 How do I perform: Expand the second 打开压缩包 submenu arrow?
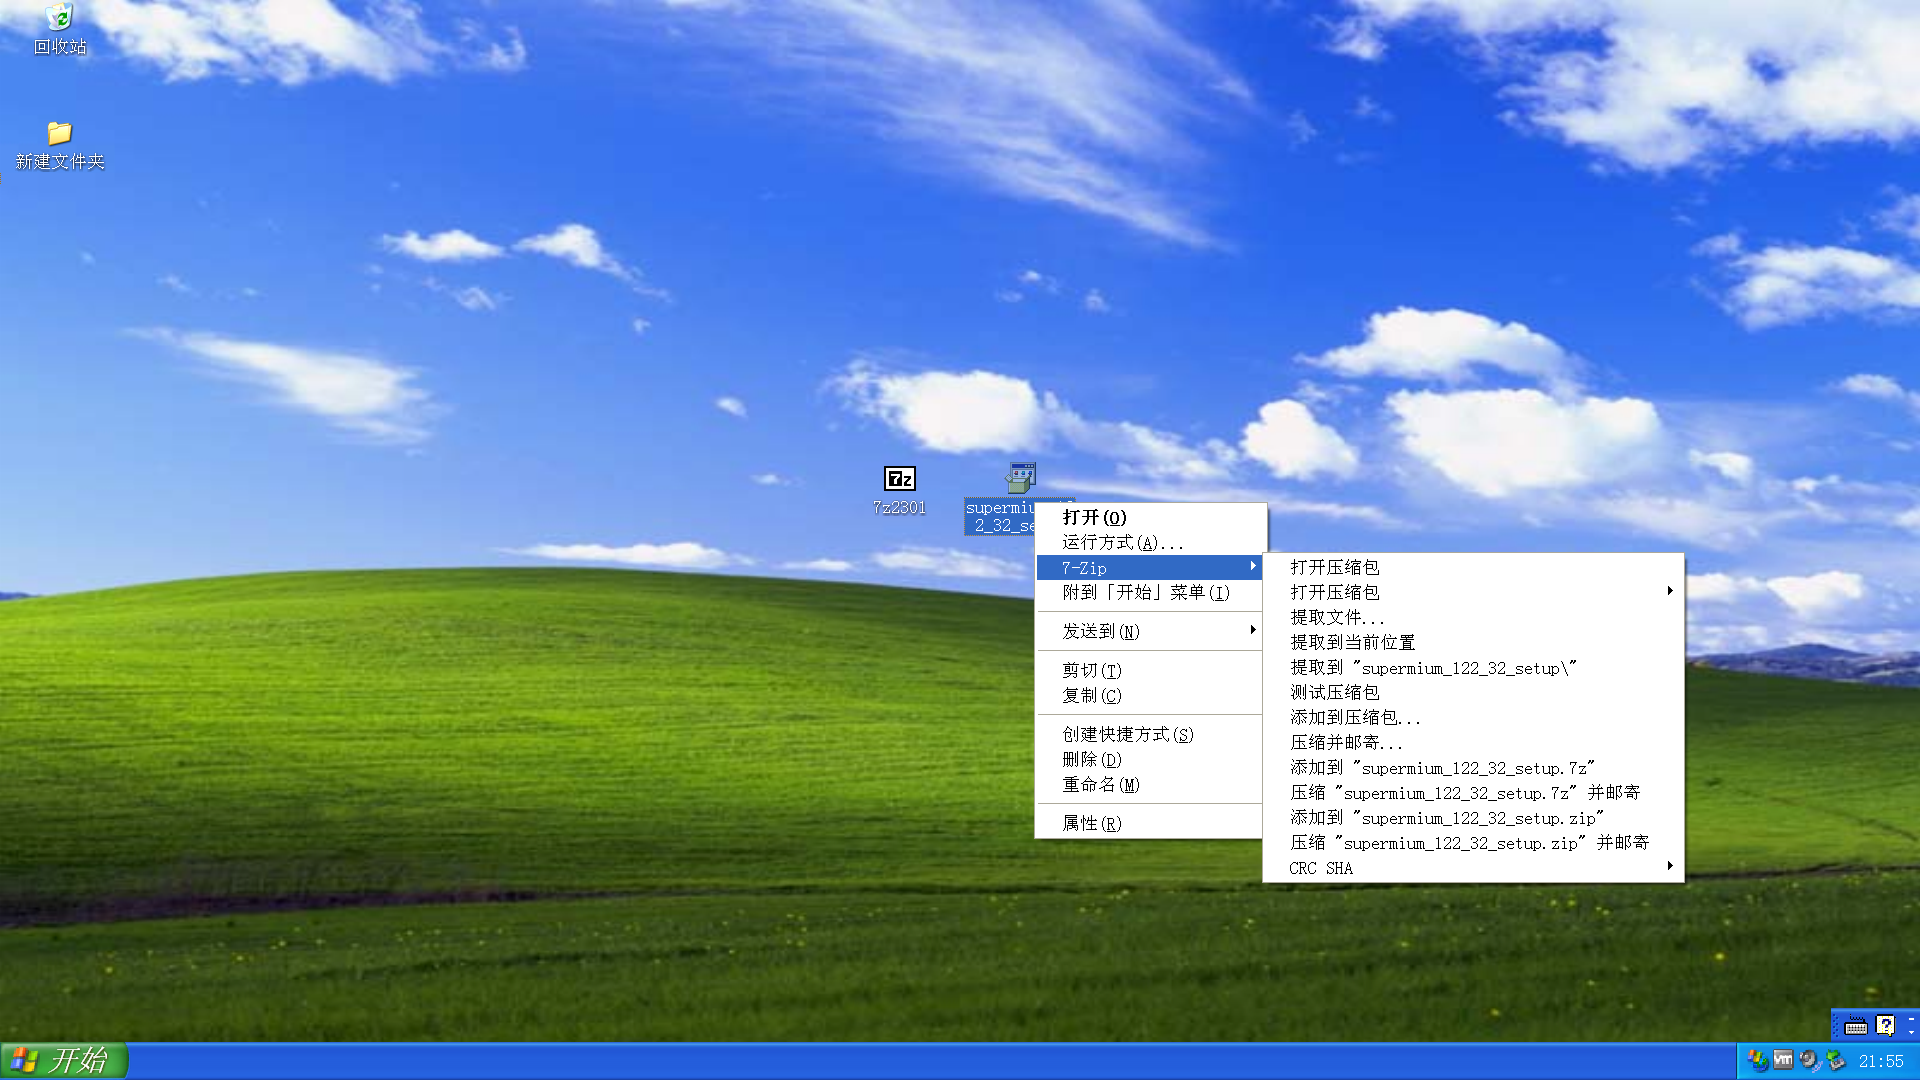pyautogui.click(x=1669, y=592)
